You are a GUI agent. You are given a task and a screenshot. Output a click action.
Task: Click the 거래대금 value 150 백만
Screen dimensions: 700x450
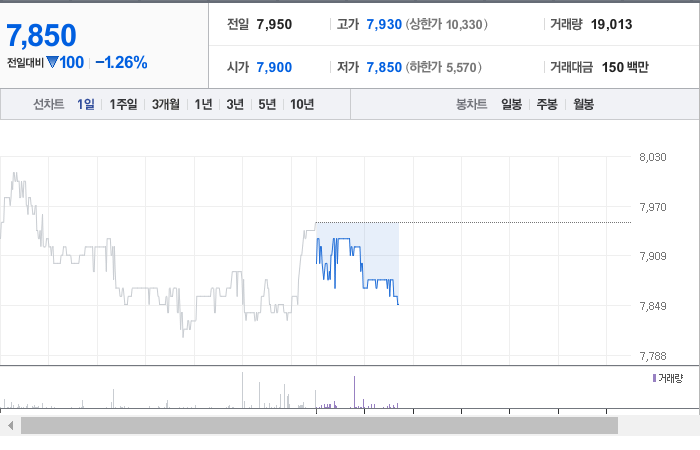[625, 67]
